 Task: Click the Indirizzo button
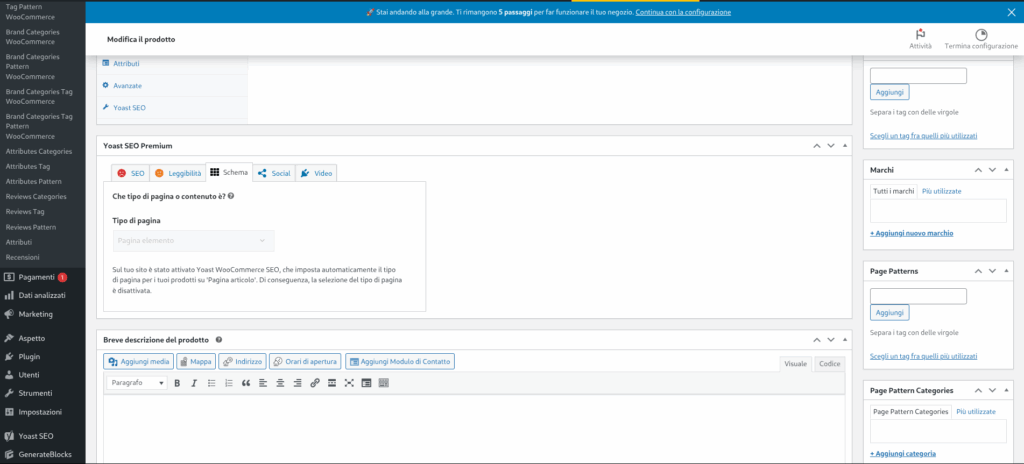(x=243, y=361)
